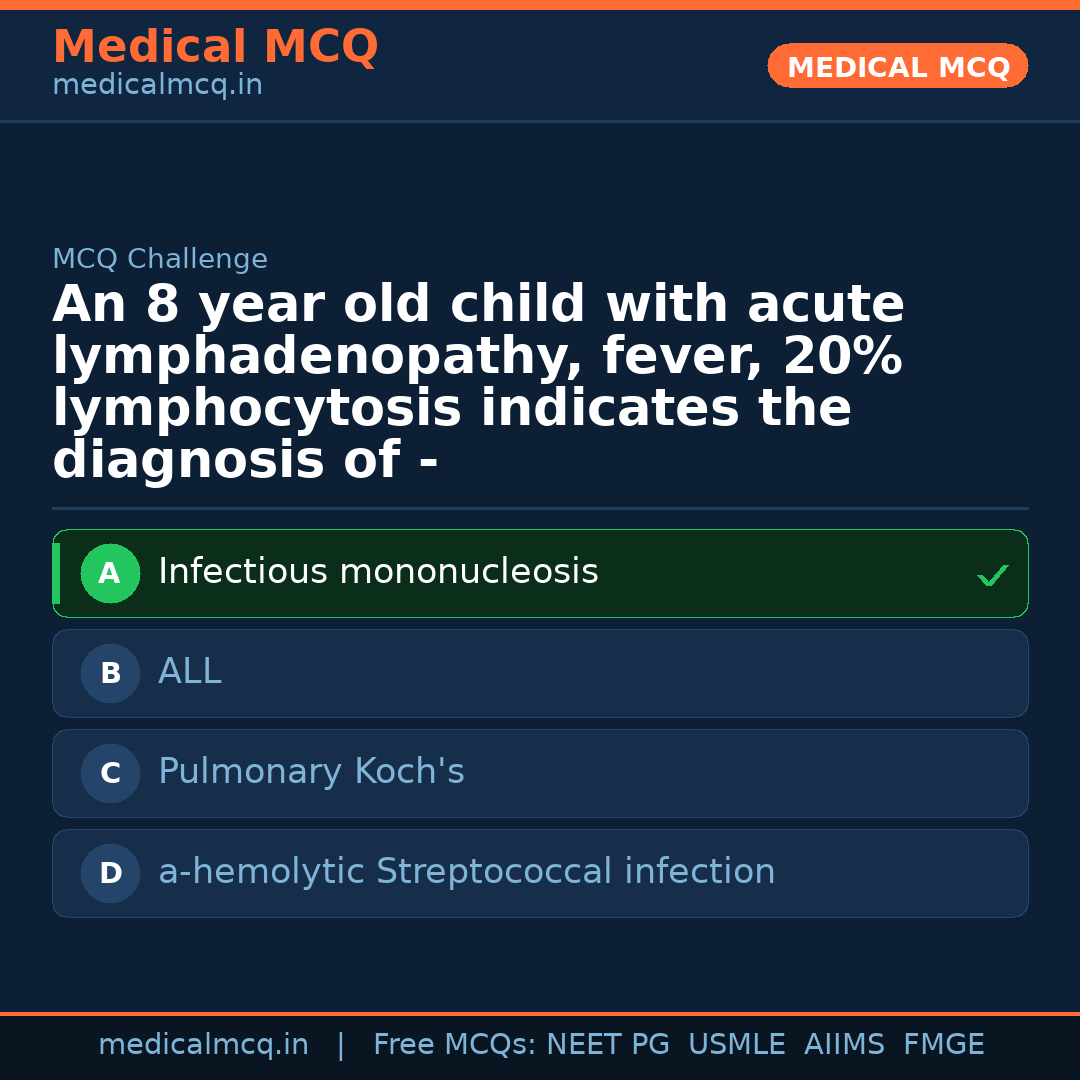The image size is (1080, 1080).
Task: Select option A Infectious mononucleosis
Action: [x=540, y=573]
